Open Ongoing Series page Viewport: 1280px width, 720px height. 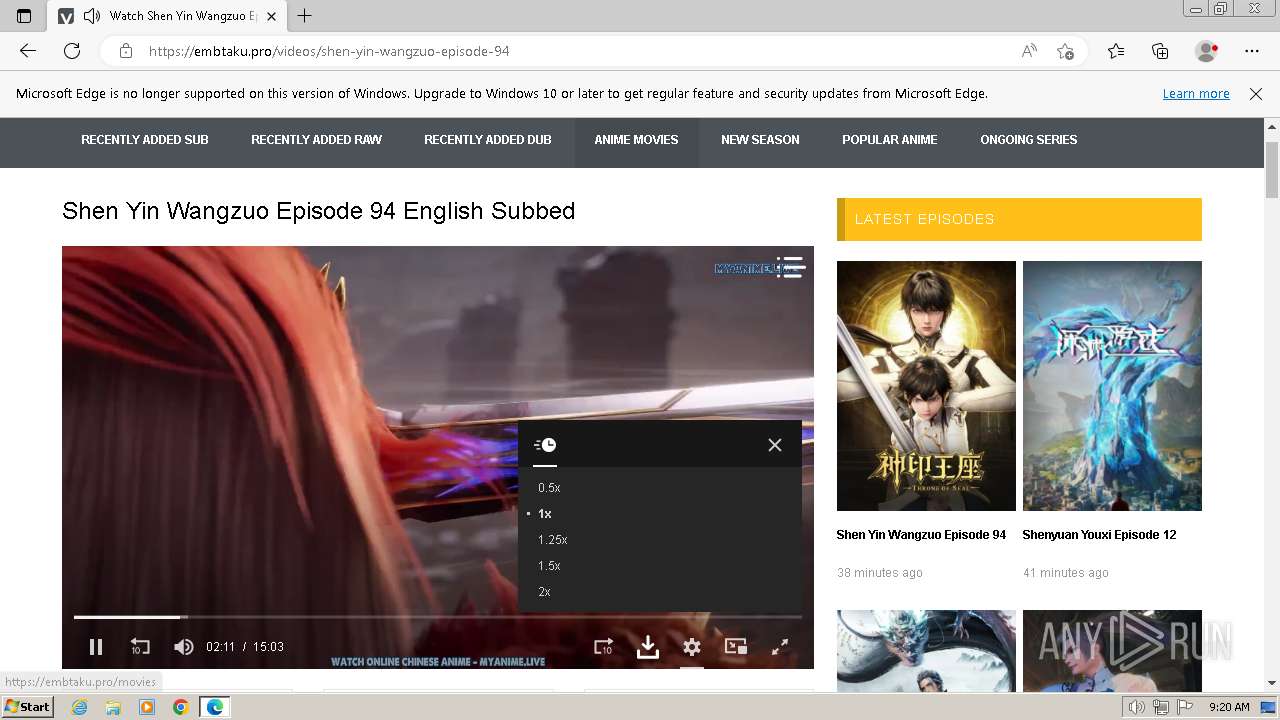(x=1029, y=140)
